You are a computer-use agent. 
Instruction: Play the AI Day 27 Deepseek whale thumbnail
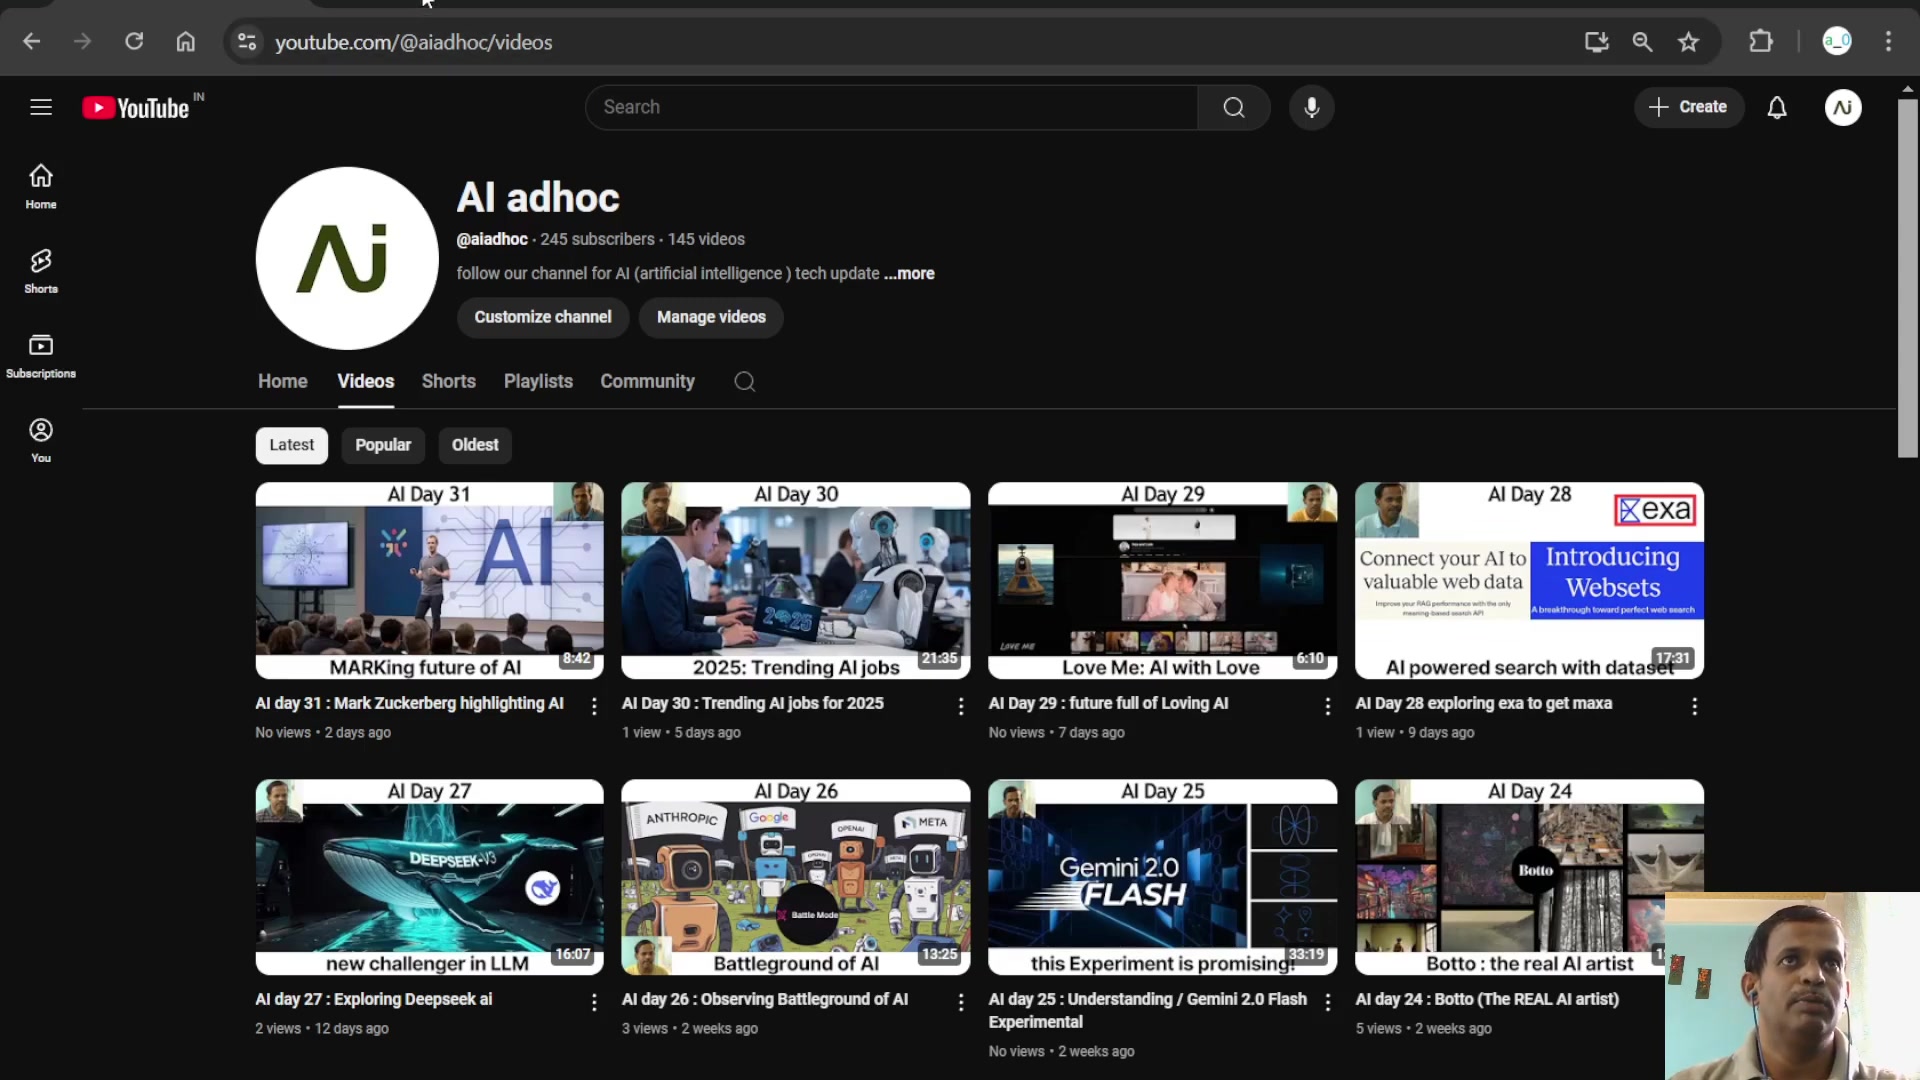(x=430, y=877)
